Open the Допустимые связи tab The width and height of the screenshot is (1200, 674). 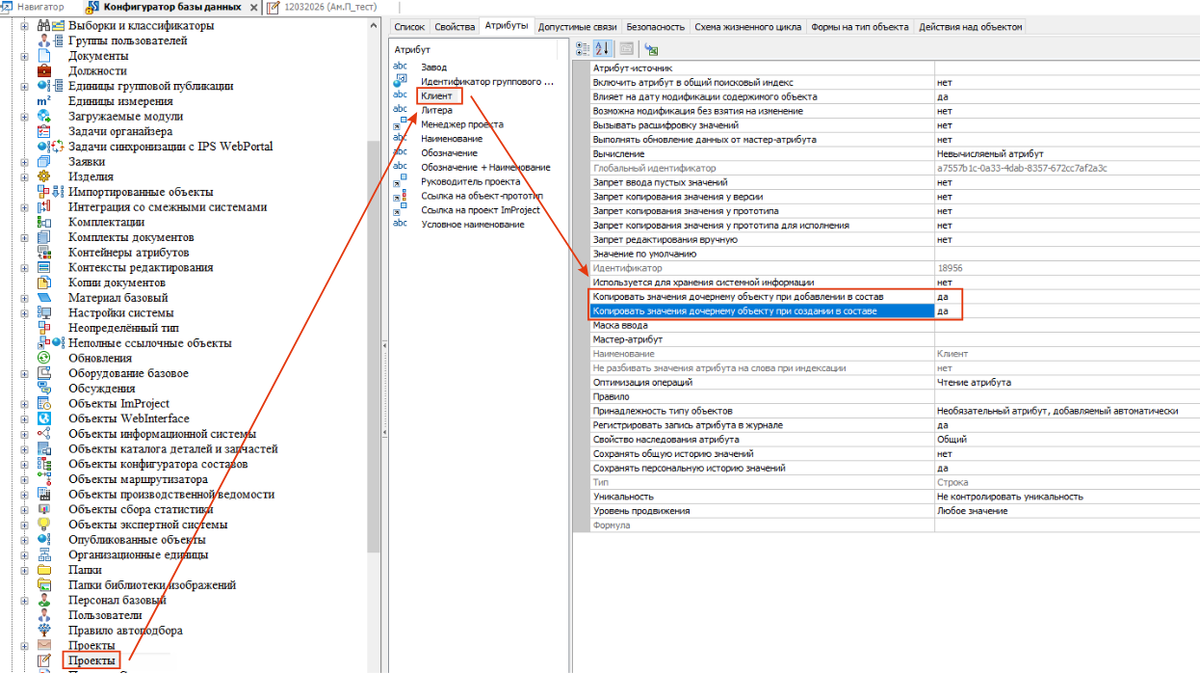tap(578, 27)
